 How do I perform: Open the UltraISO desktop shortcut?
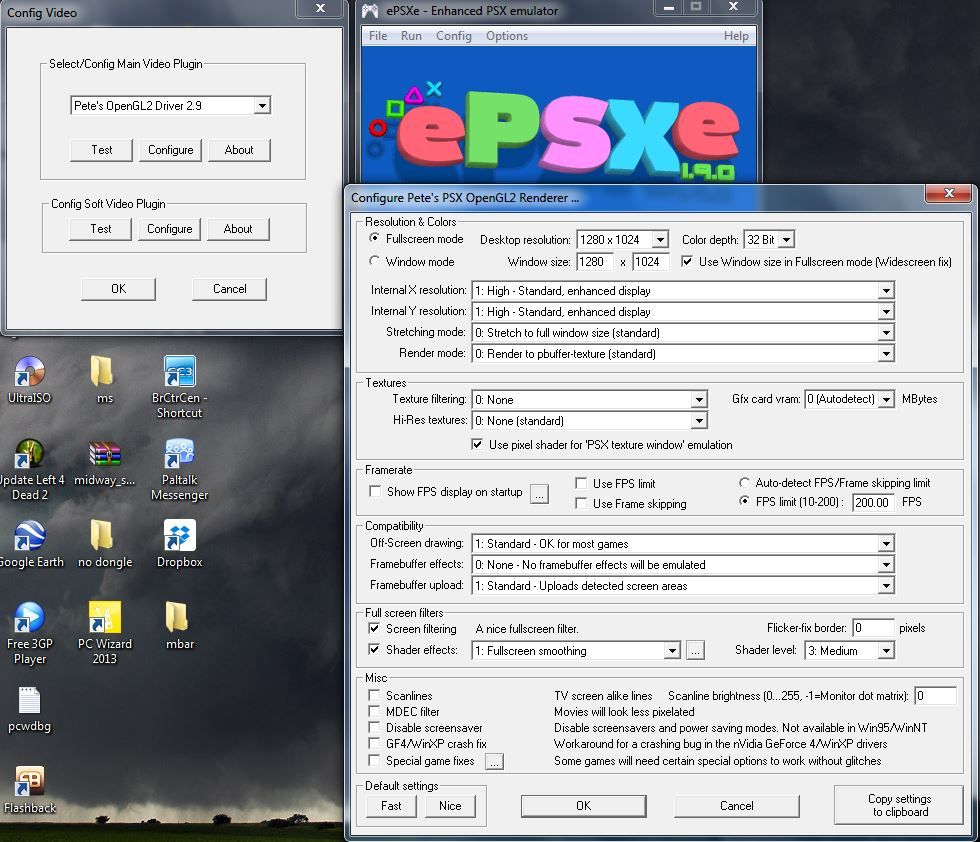click(x=29, y=374)
